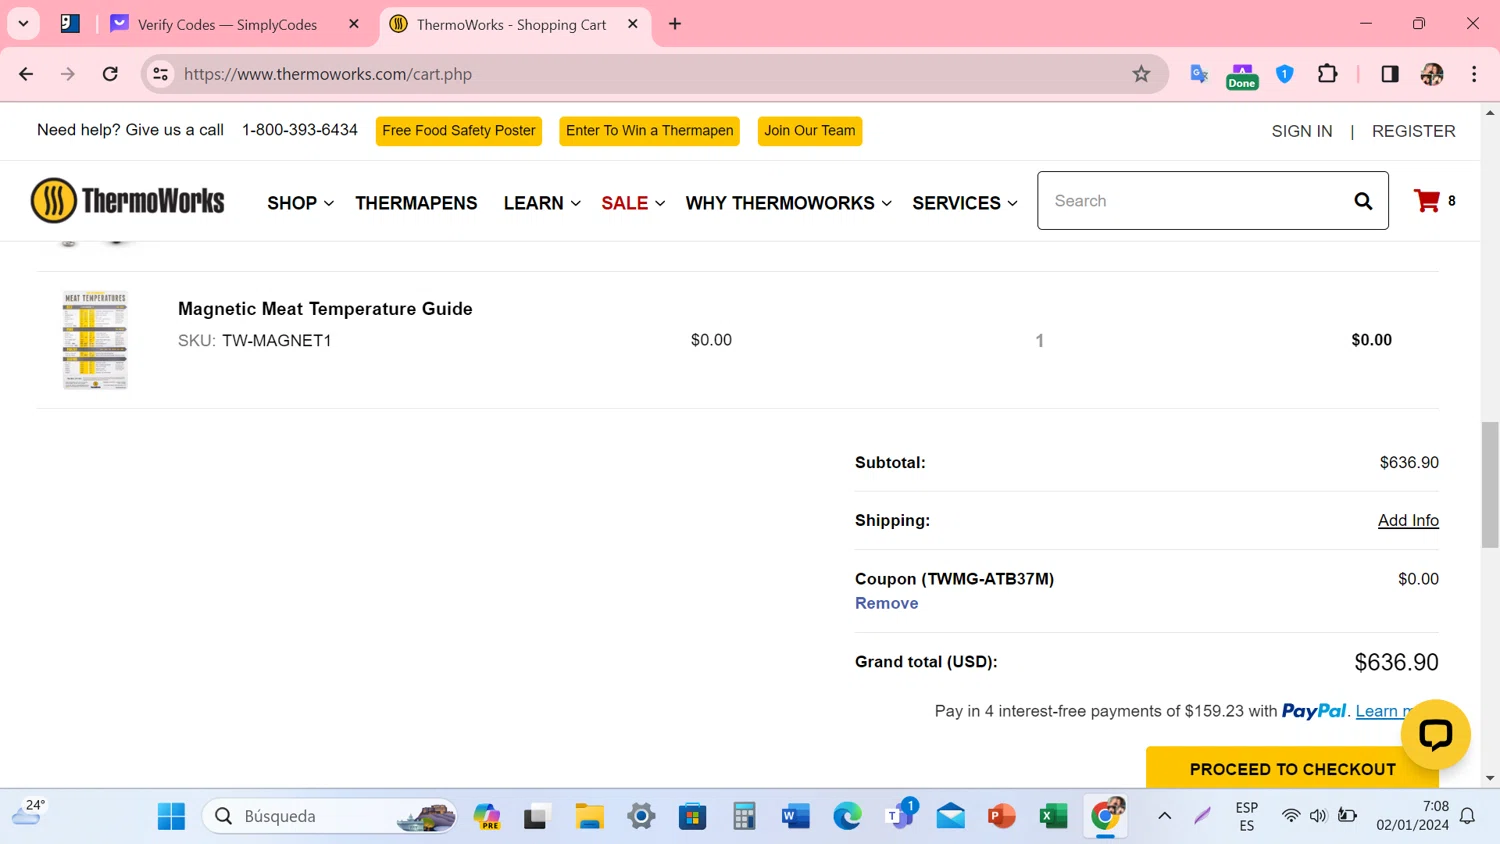Open Google Translate extension icon
The image size is (1500, 844).
tap(1199, 74)
